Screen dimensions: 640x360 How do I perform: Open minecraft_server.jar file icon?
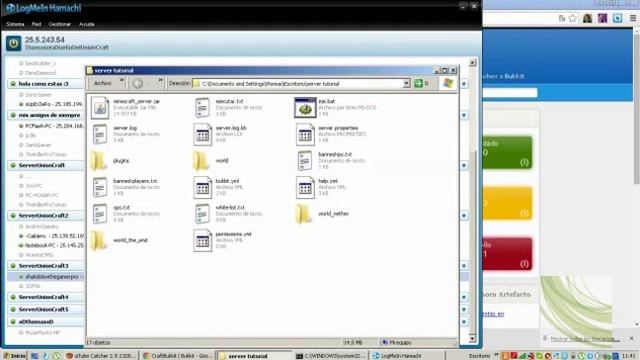100,108
